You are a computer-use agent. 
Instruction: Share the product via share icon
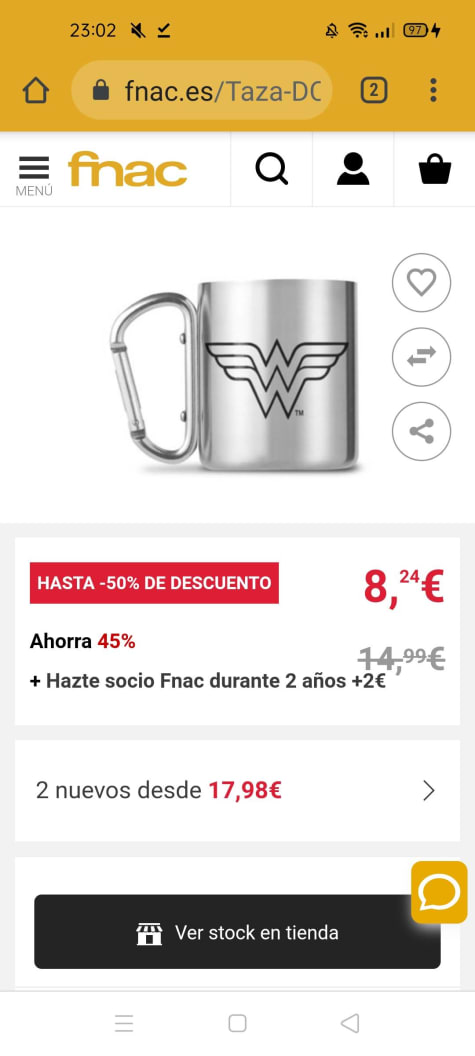[422, 431]
